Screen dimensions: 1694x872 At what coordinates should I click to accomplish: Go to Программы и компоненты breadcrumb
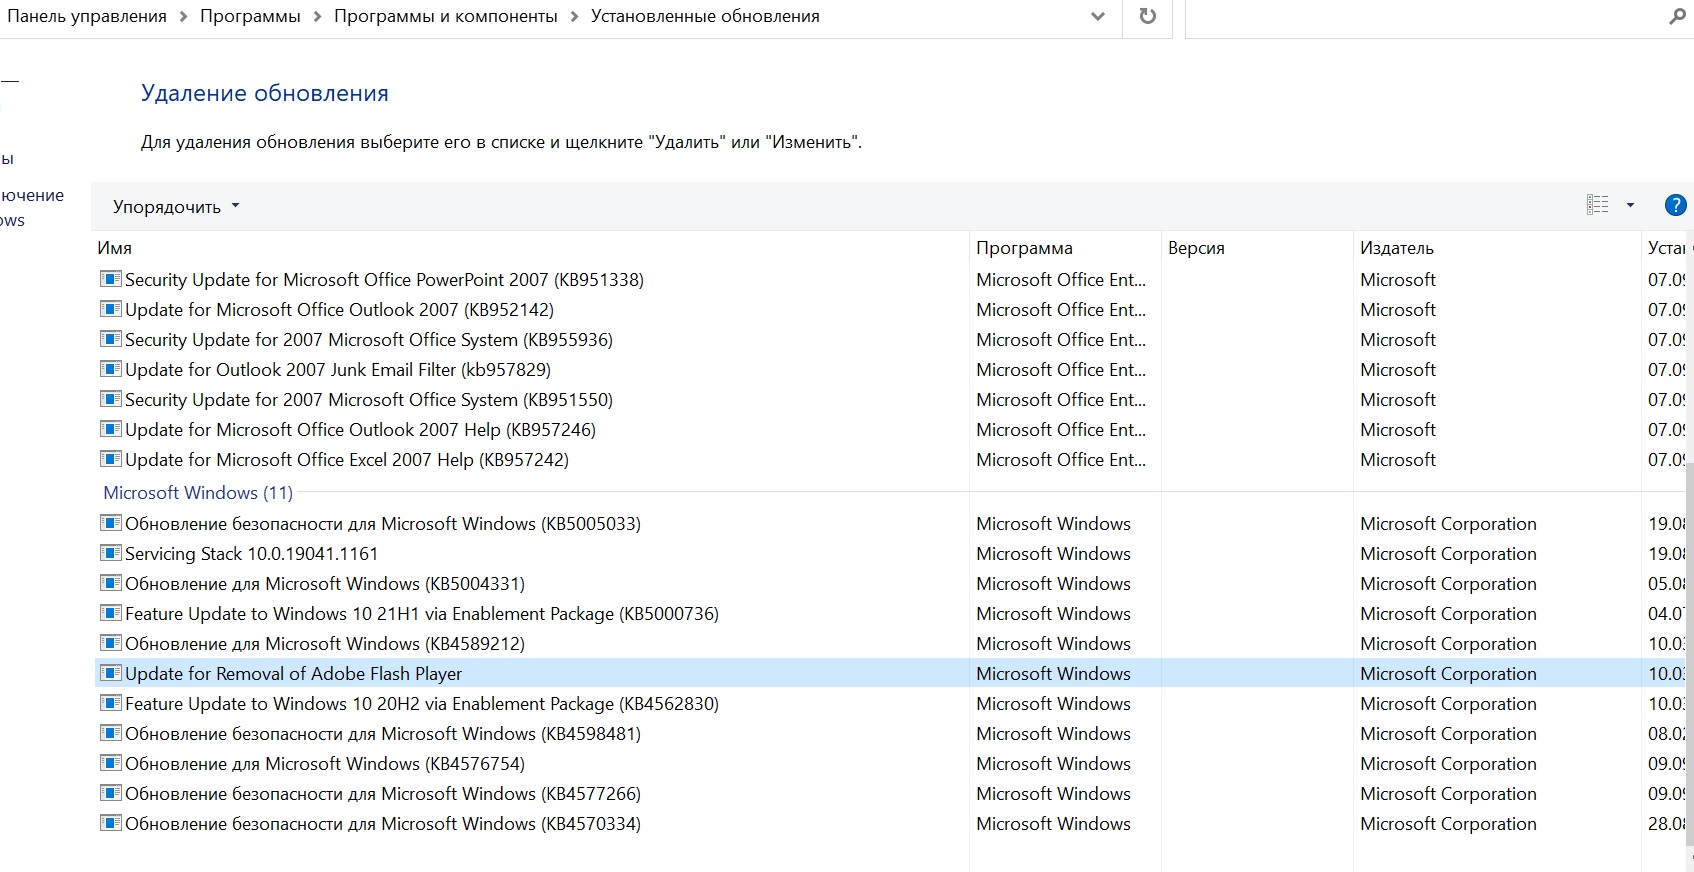point(446,16)
